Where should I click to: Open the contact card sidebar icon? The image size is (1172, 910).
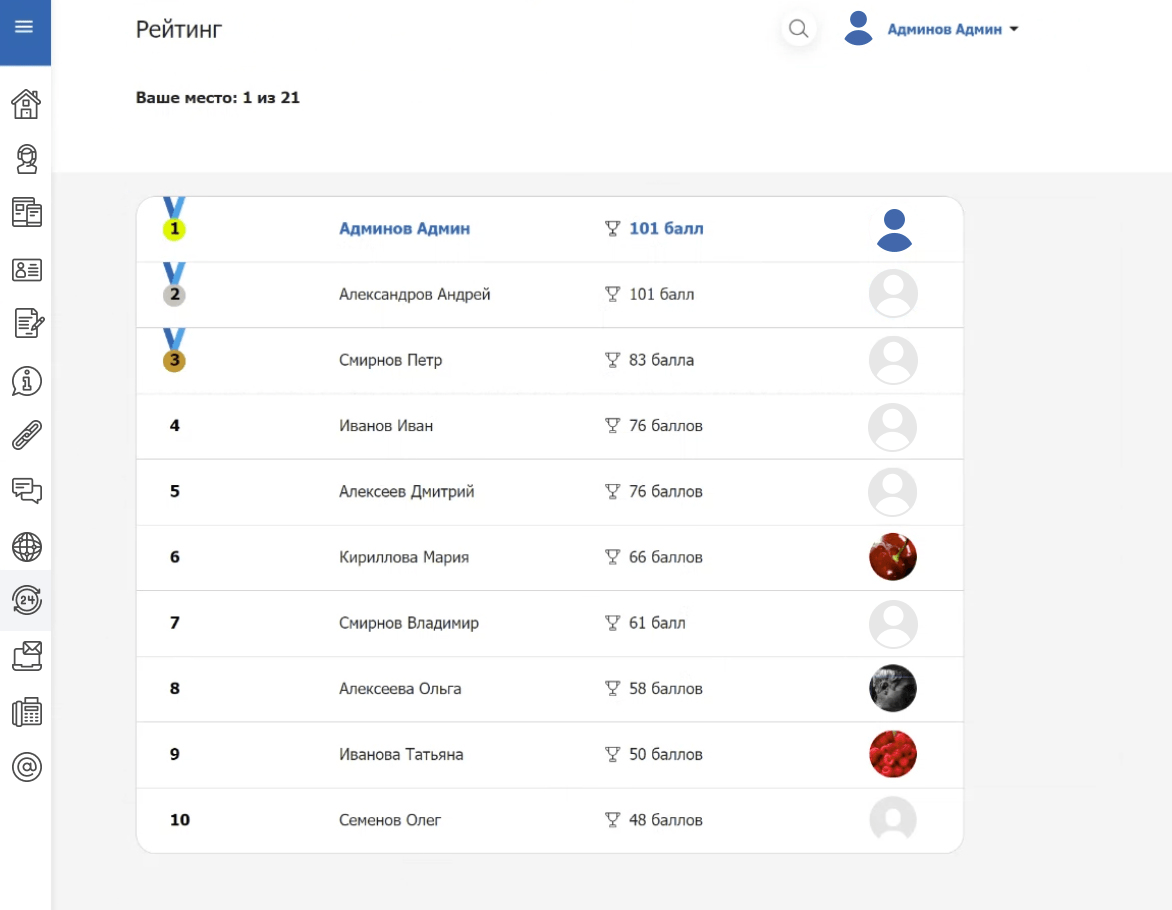26,270
